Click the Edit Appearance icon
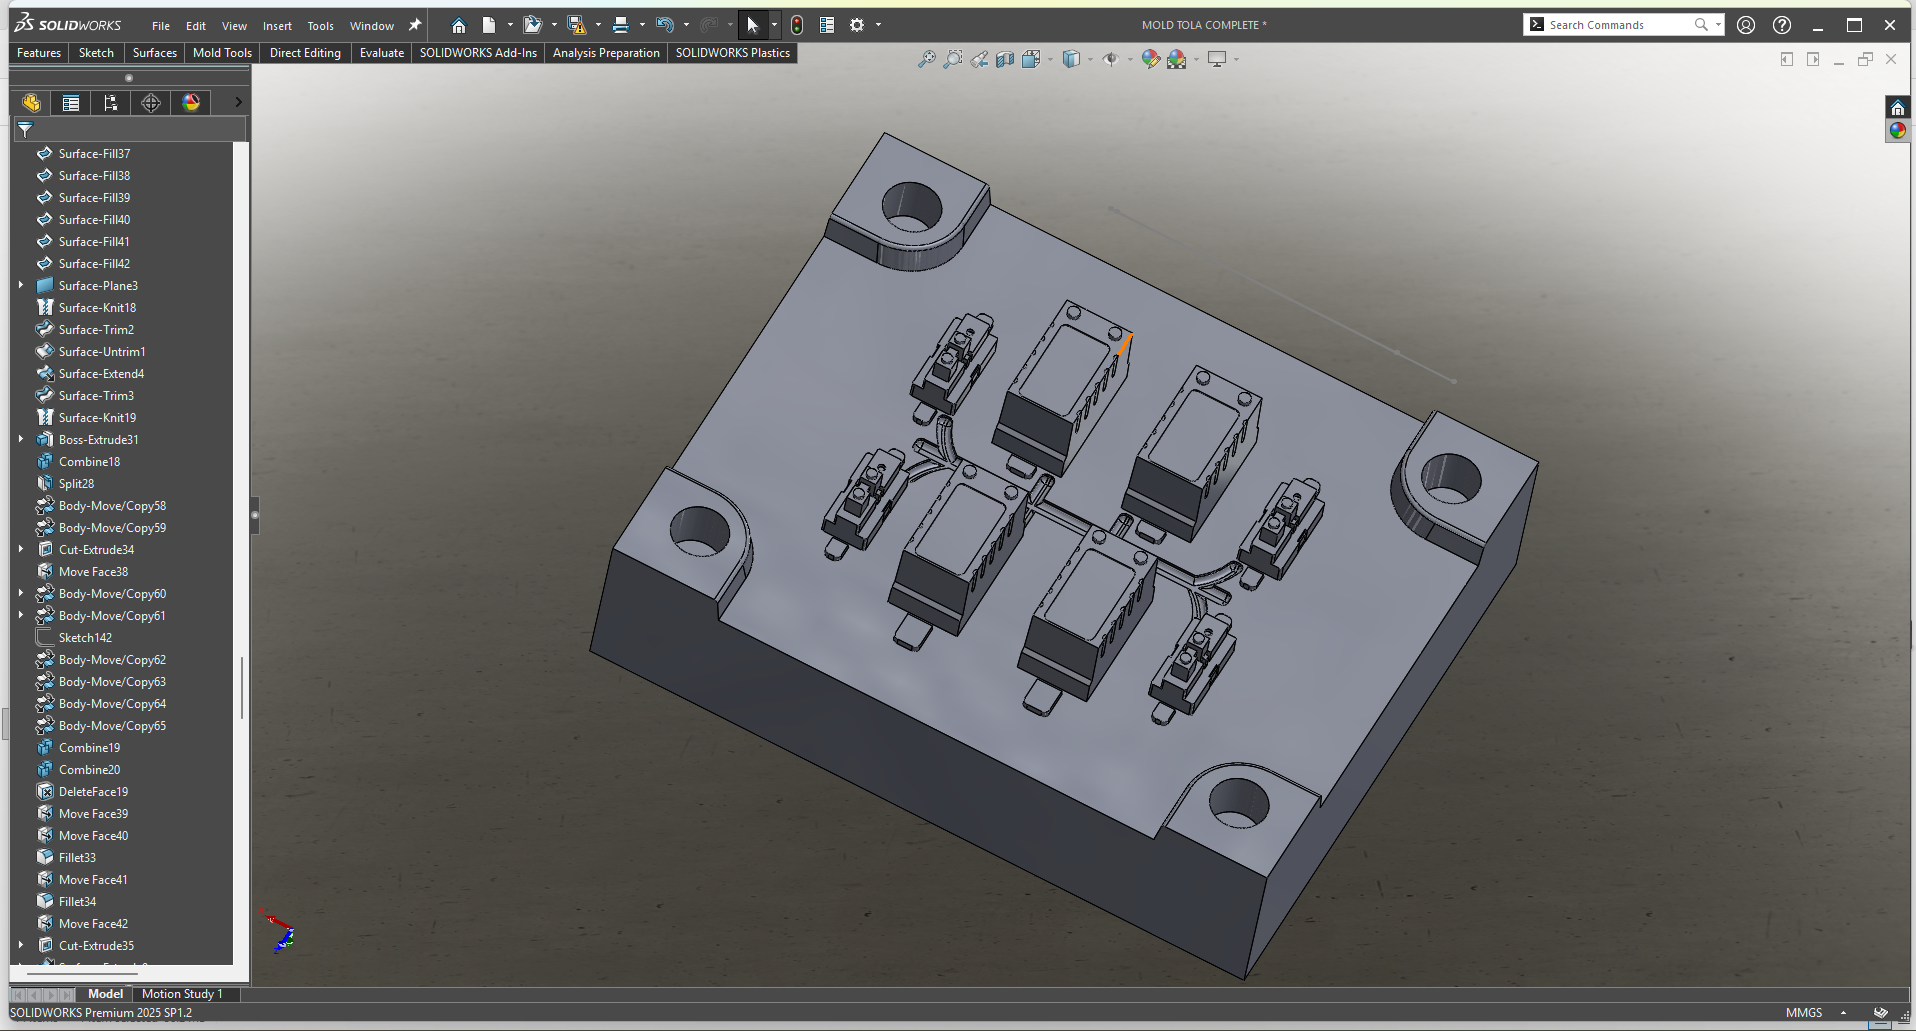1916x1031 pixels. pos(1150,60)
